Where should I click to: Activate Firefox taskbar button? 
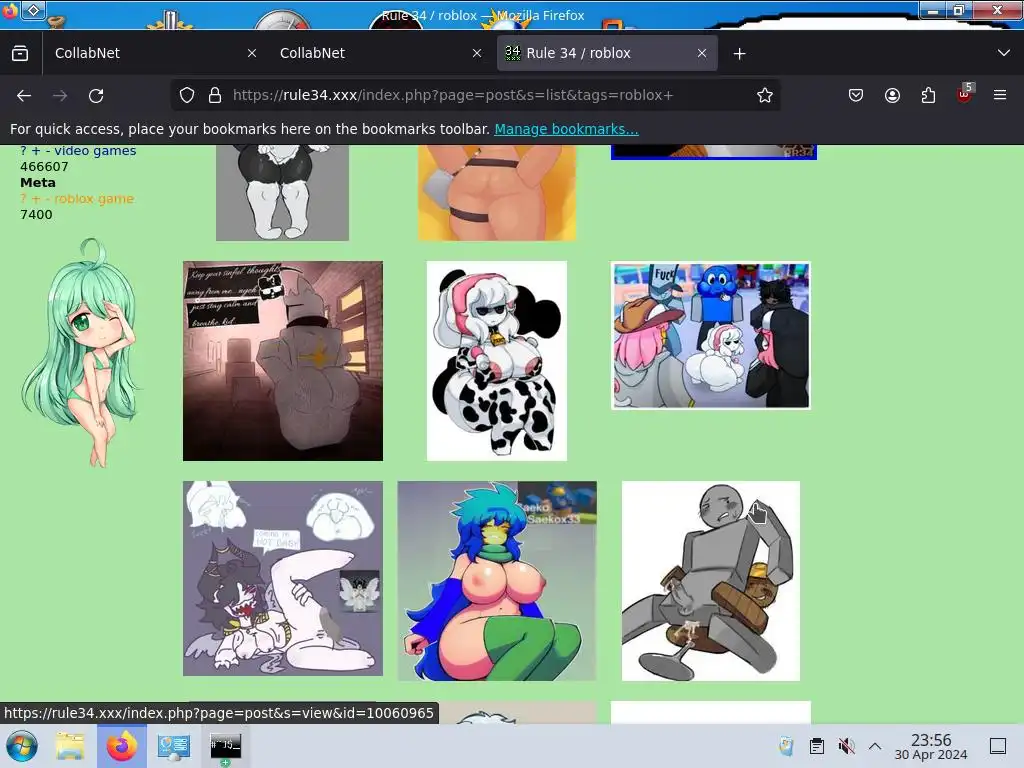121,746
